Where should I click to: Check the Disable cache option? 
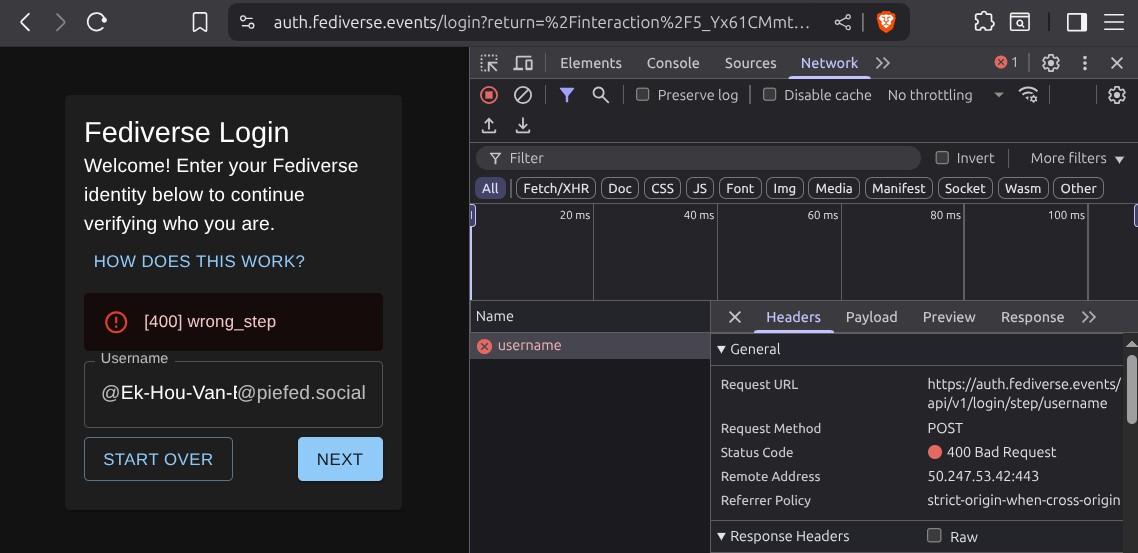click(769, 95)
